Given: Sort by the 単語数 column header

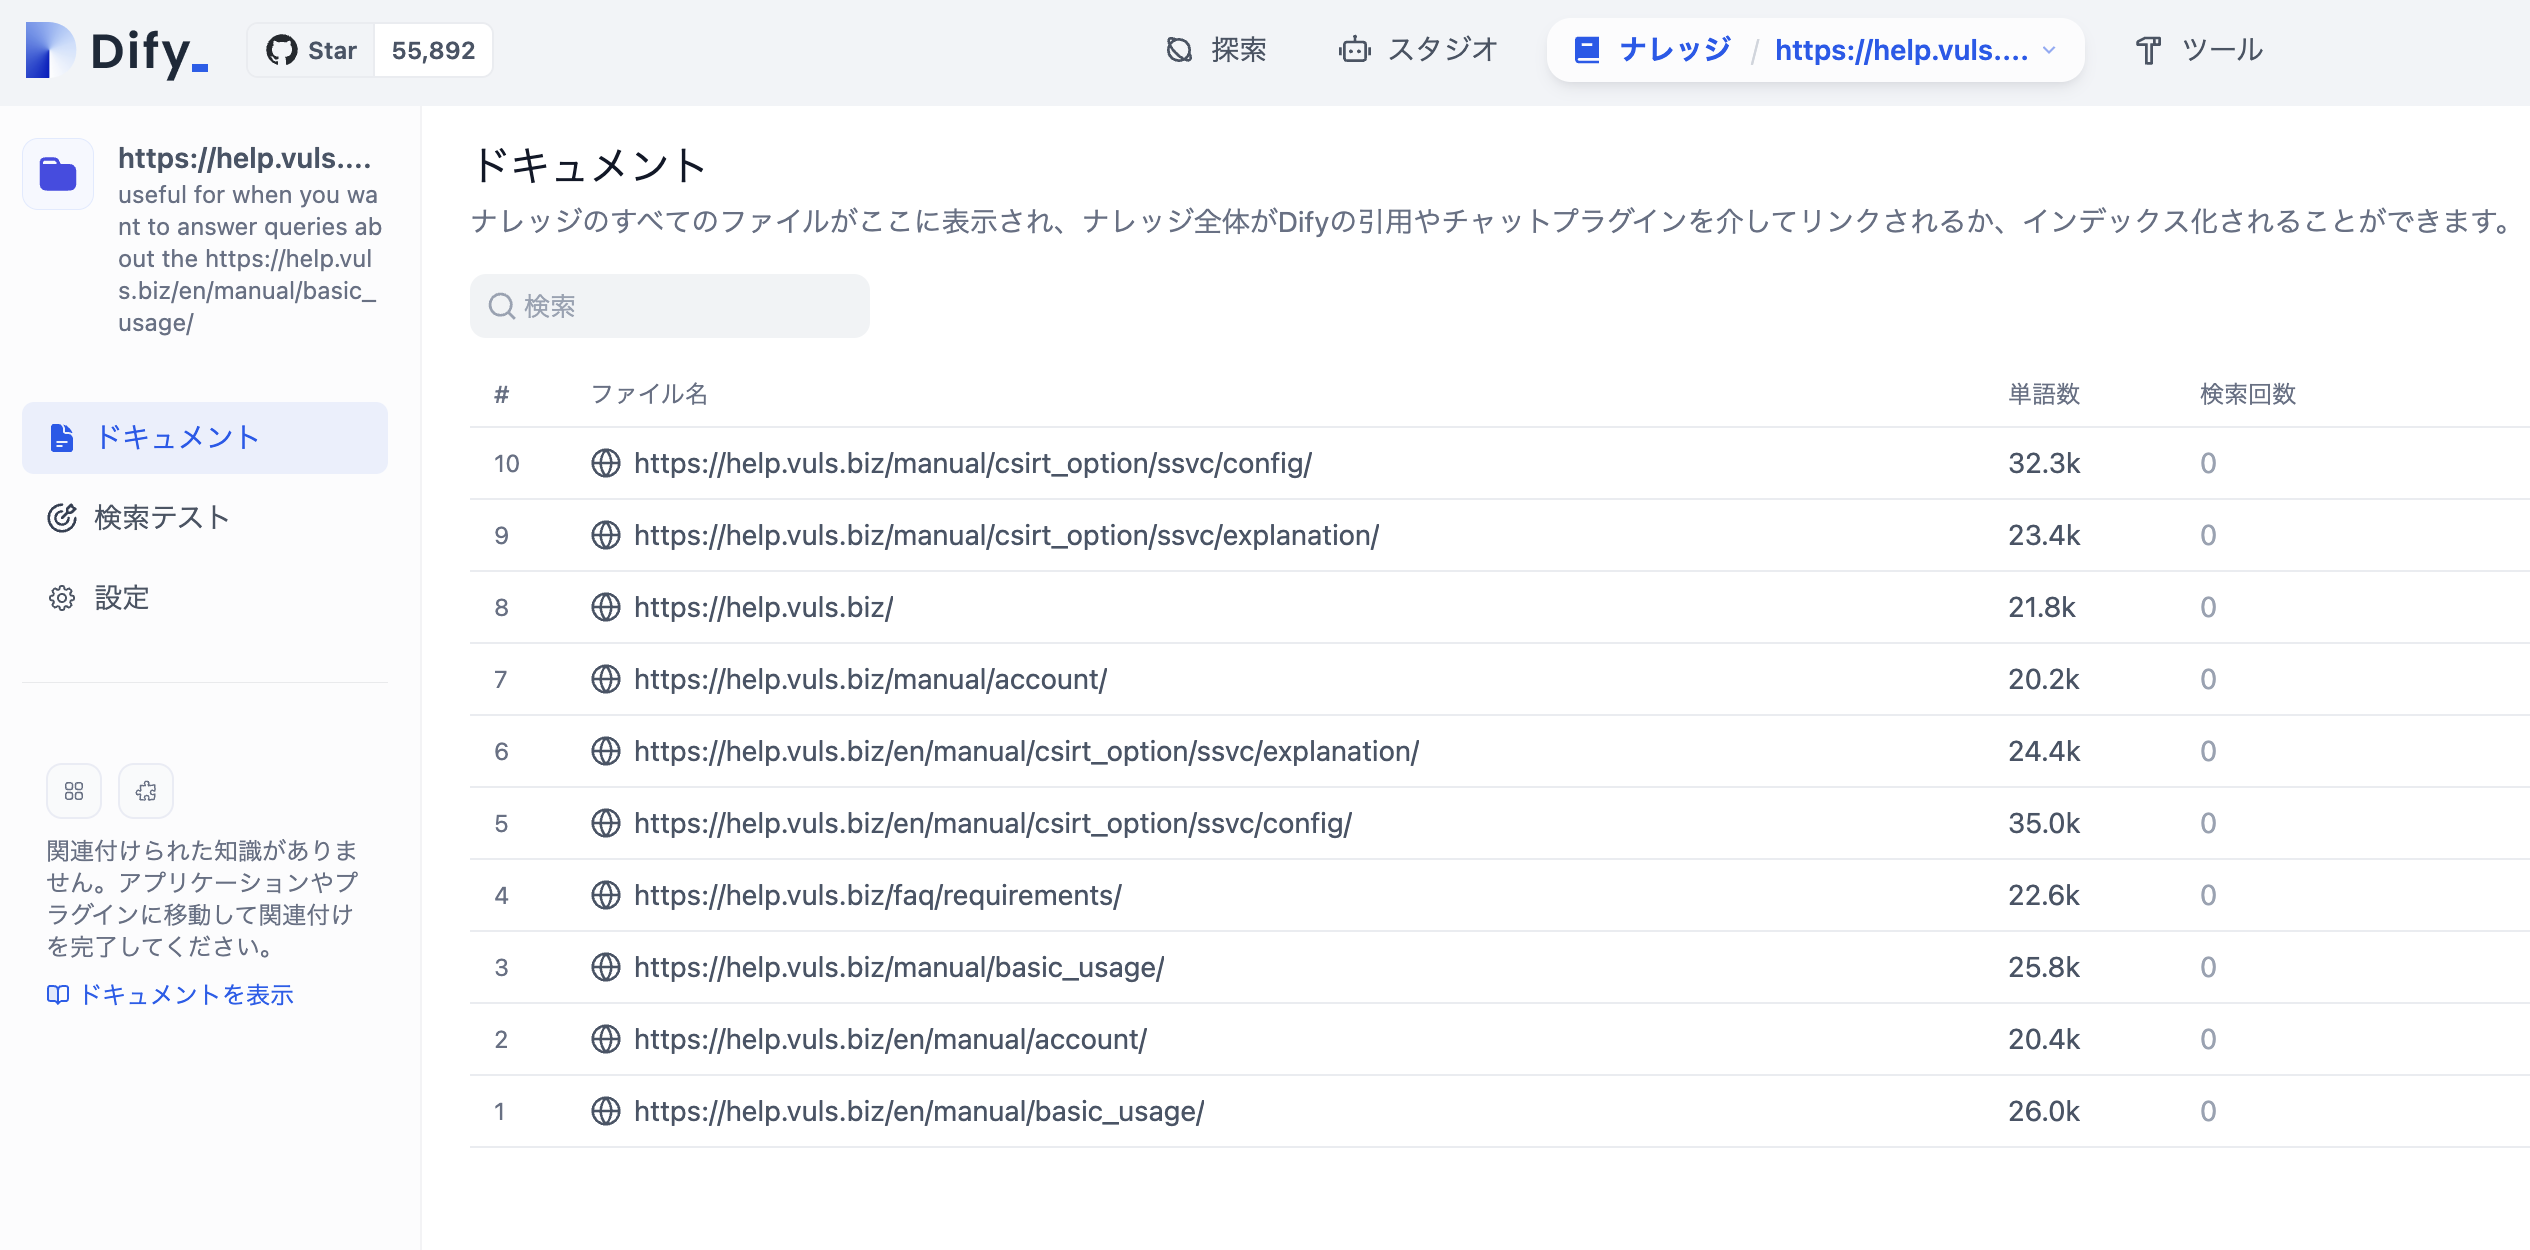Looking at the screenshot, I should click(2043, 394).
